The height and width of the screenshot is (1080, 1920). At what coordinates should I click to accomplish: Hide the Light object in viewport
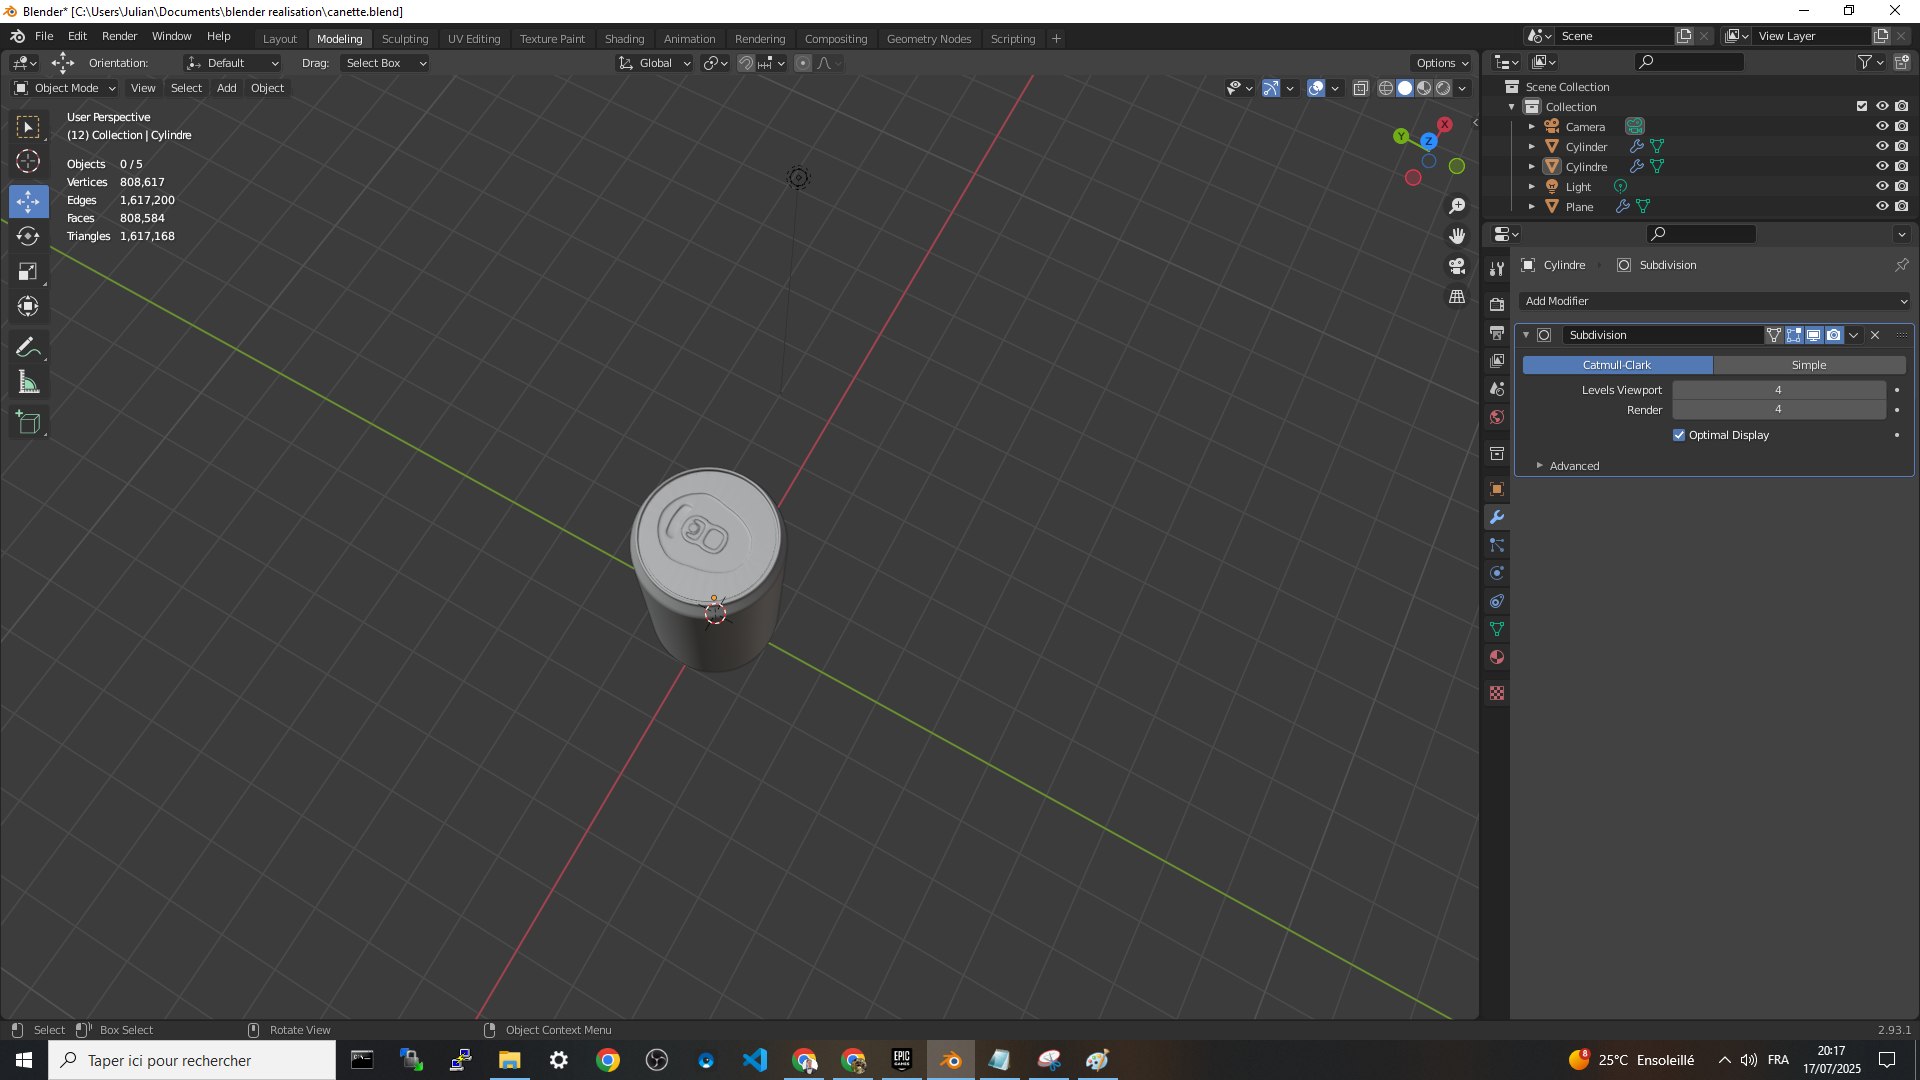click(1882, 186)
